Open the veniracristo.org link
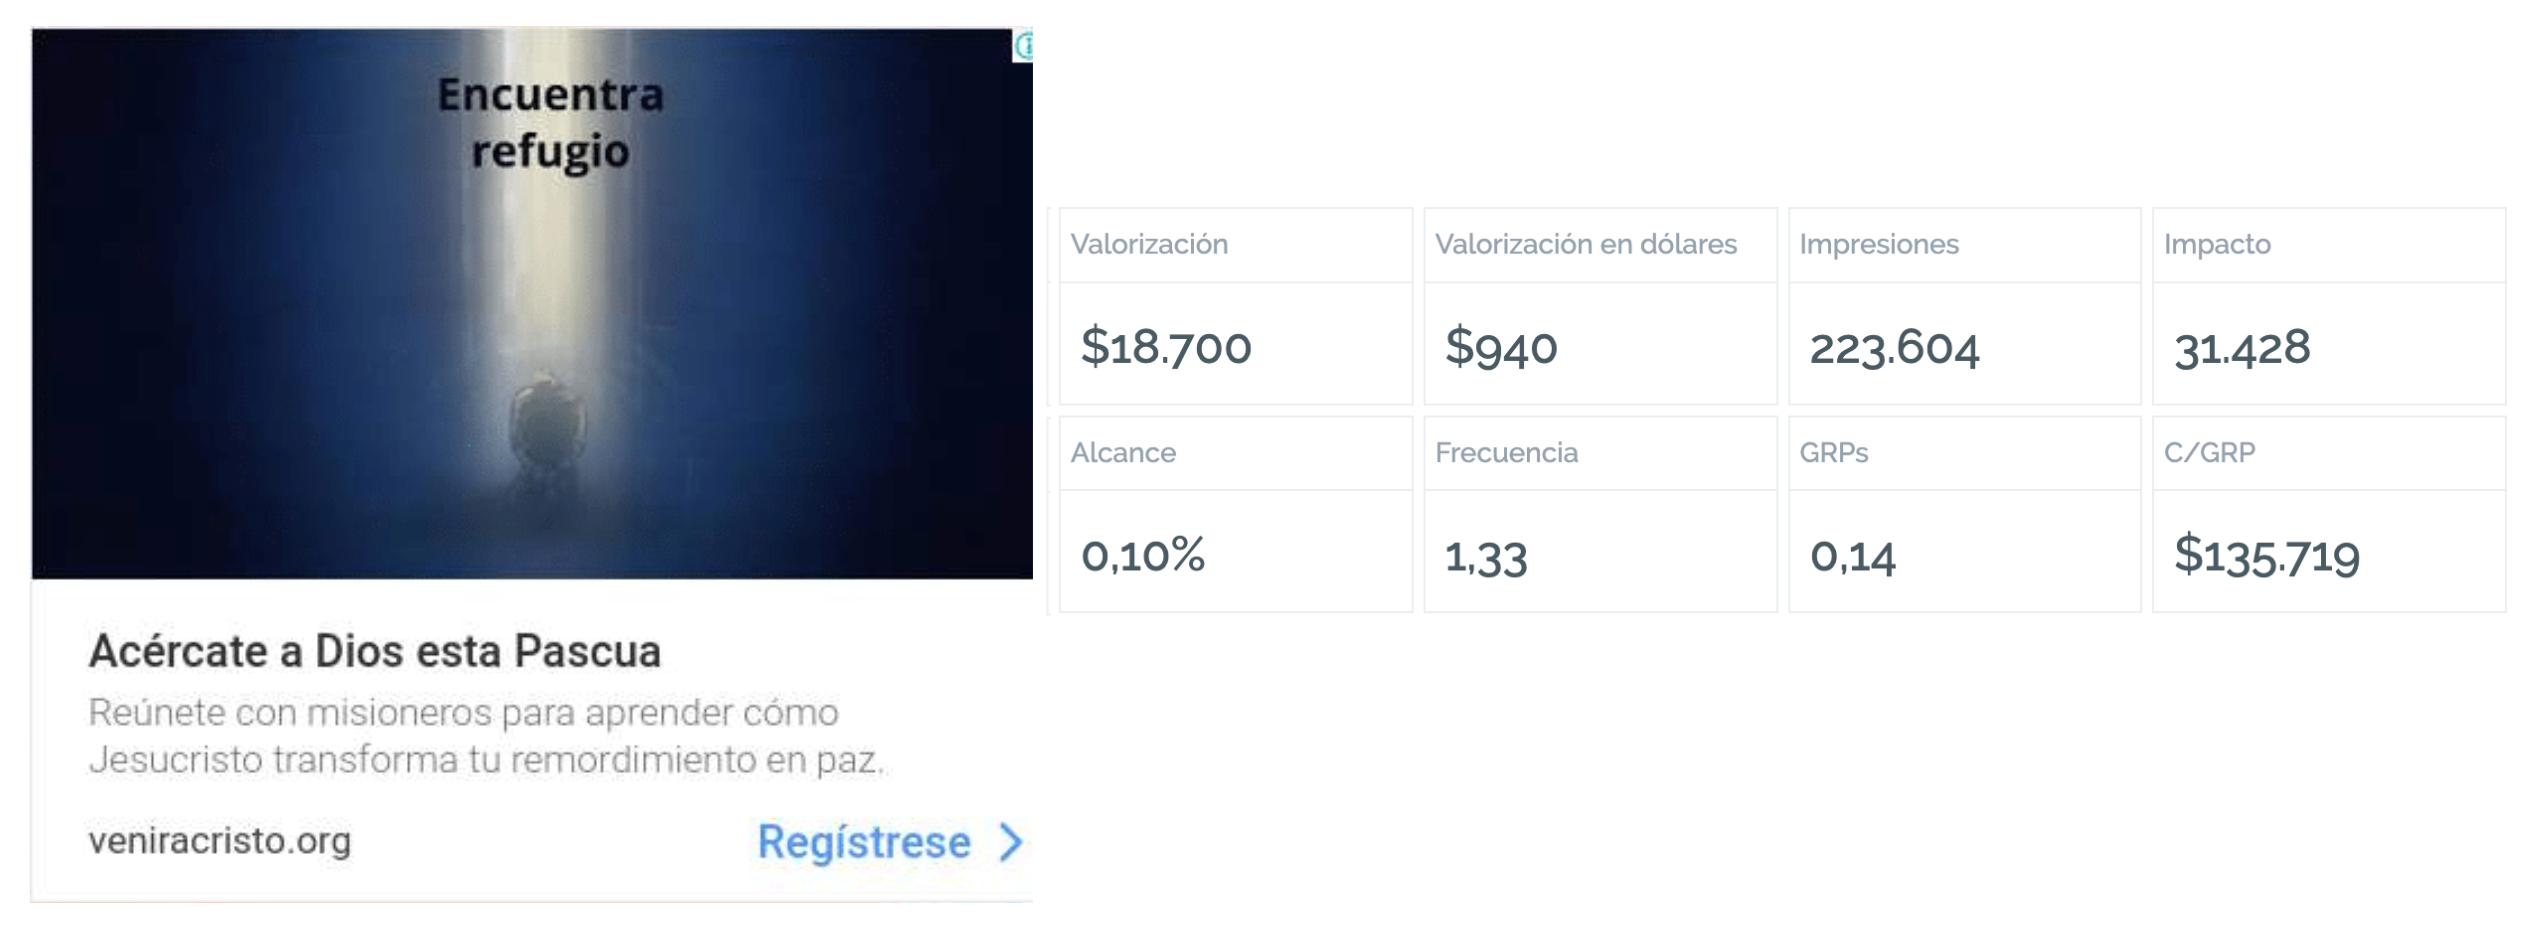The height and width of the screenshot is (932, 2548). point(220,841)
